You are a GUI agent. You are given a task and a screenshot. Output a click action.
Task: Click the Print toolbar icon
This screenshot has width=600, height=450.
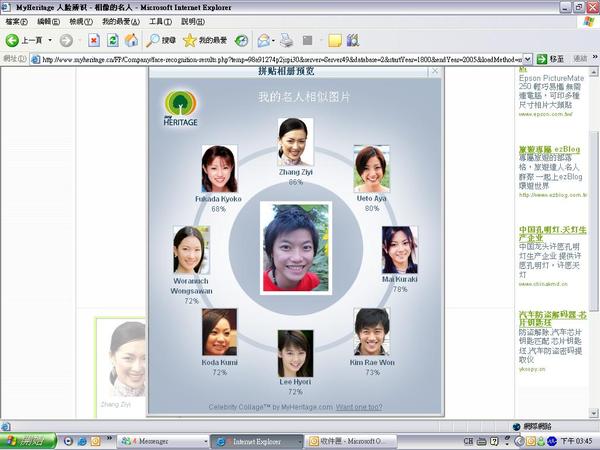click(286, 40)
